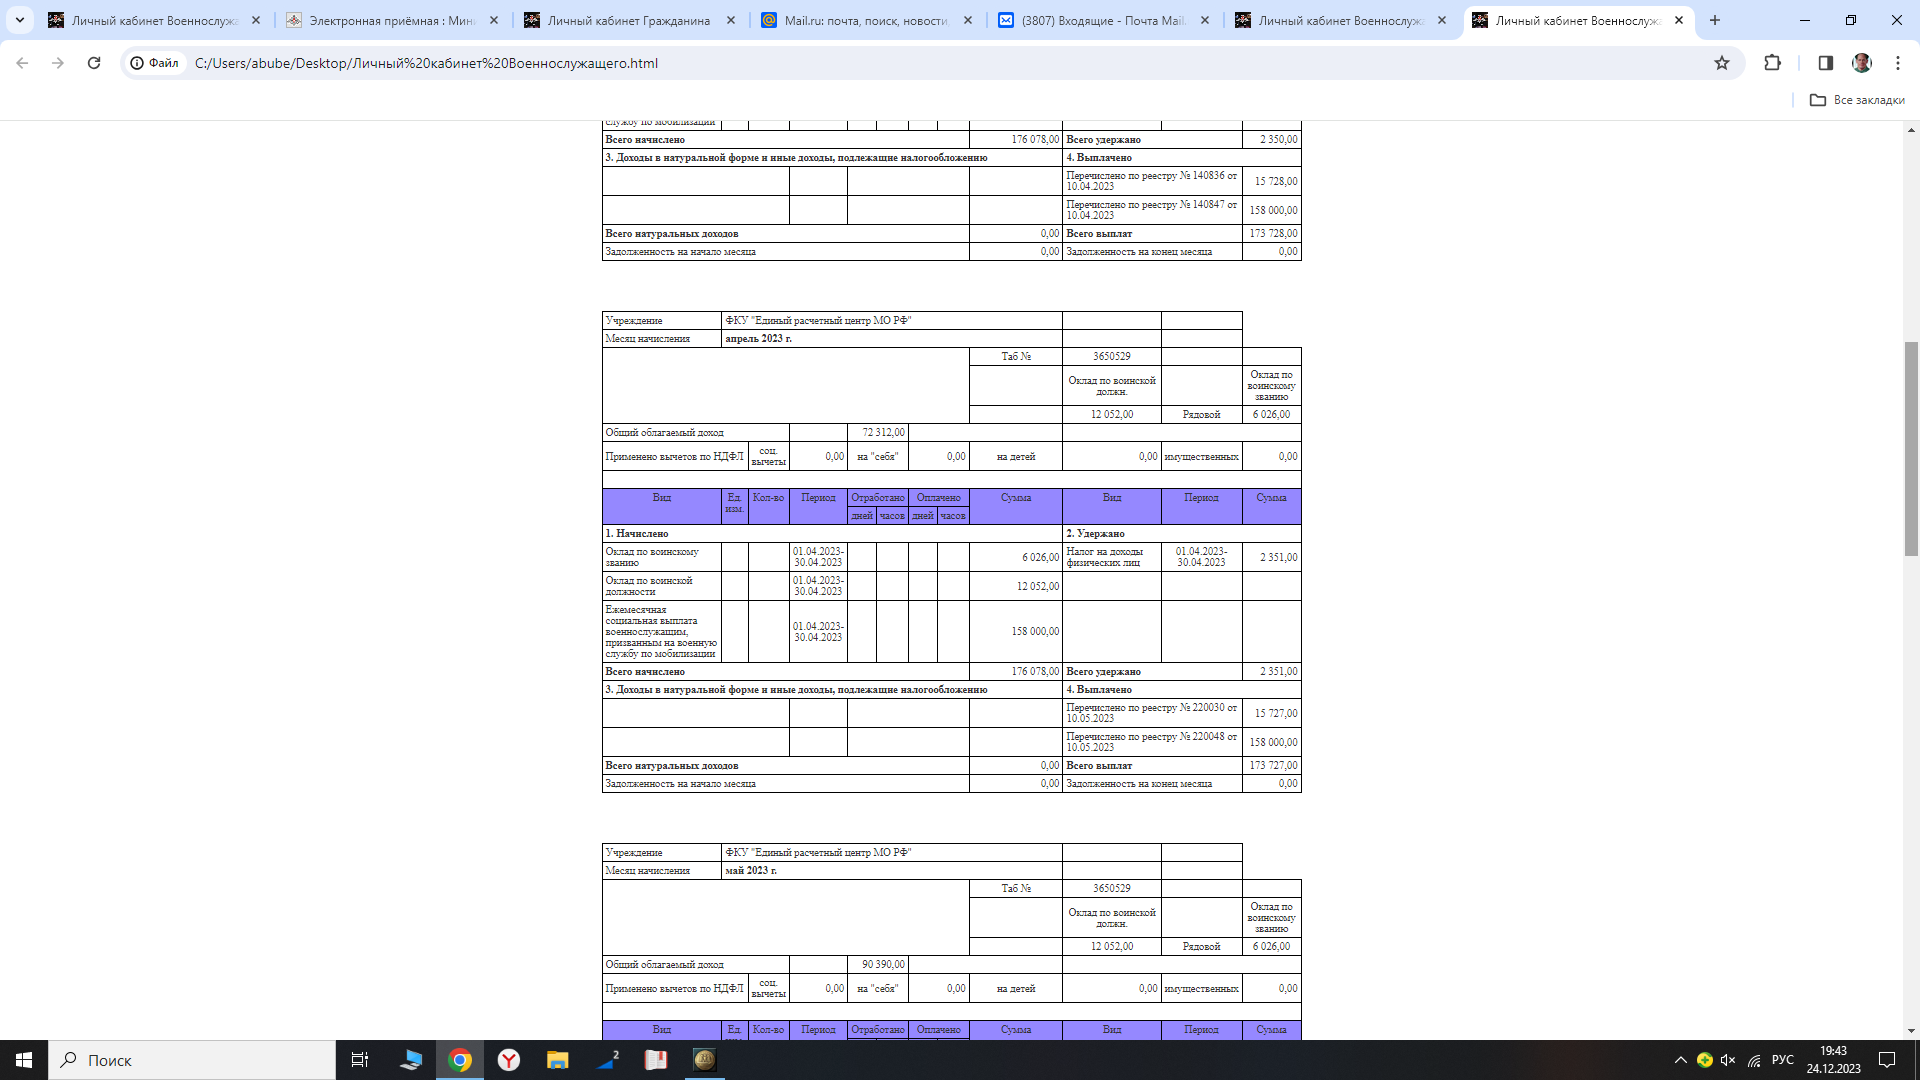This screenshot has height=1080, width=1920.
Task: Open Все закладки bookmarks folder
Action: [1857, 100]
